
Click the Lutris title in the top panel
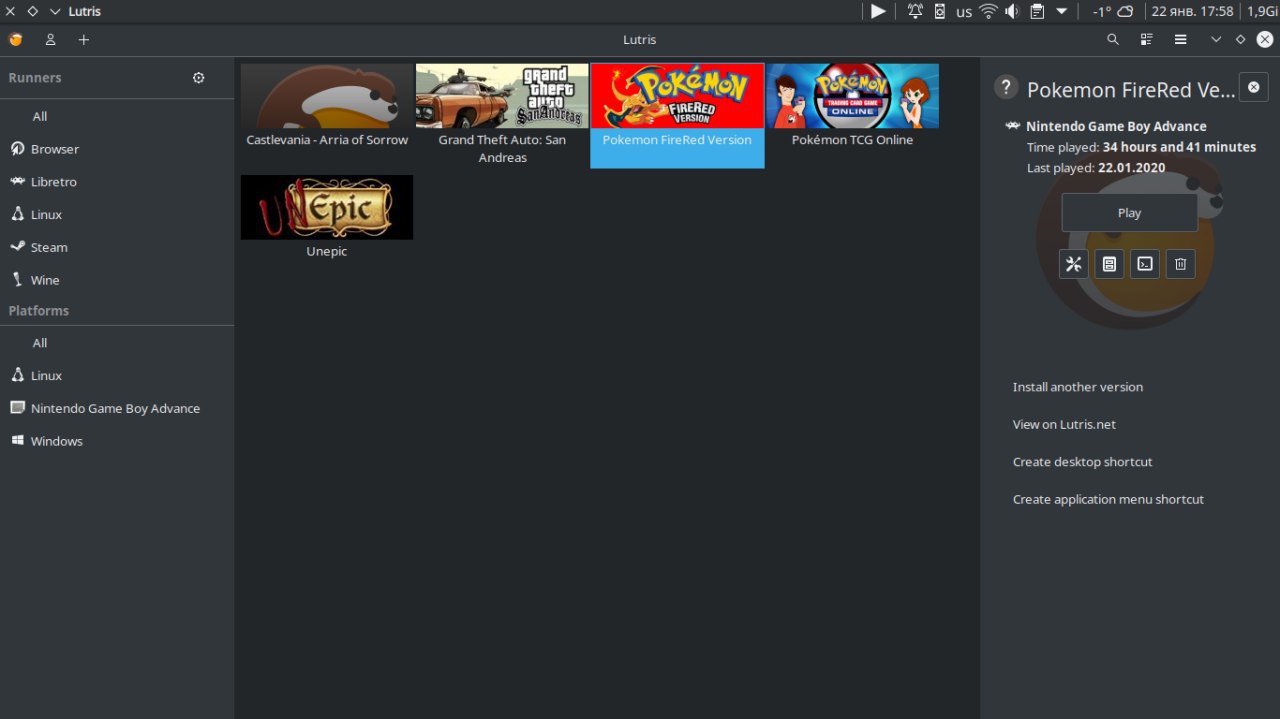tap(85, 11)
